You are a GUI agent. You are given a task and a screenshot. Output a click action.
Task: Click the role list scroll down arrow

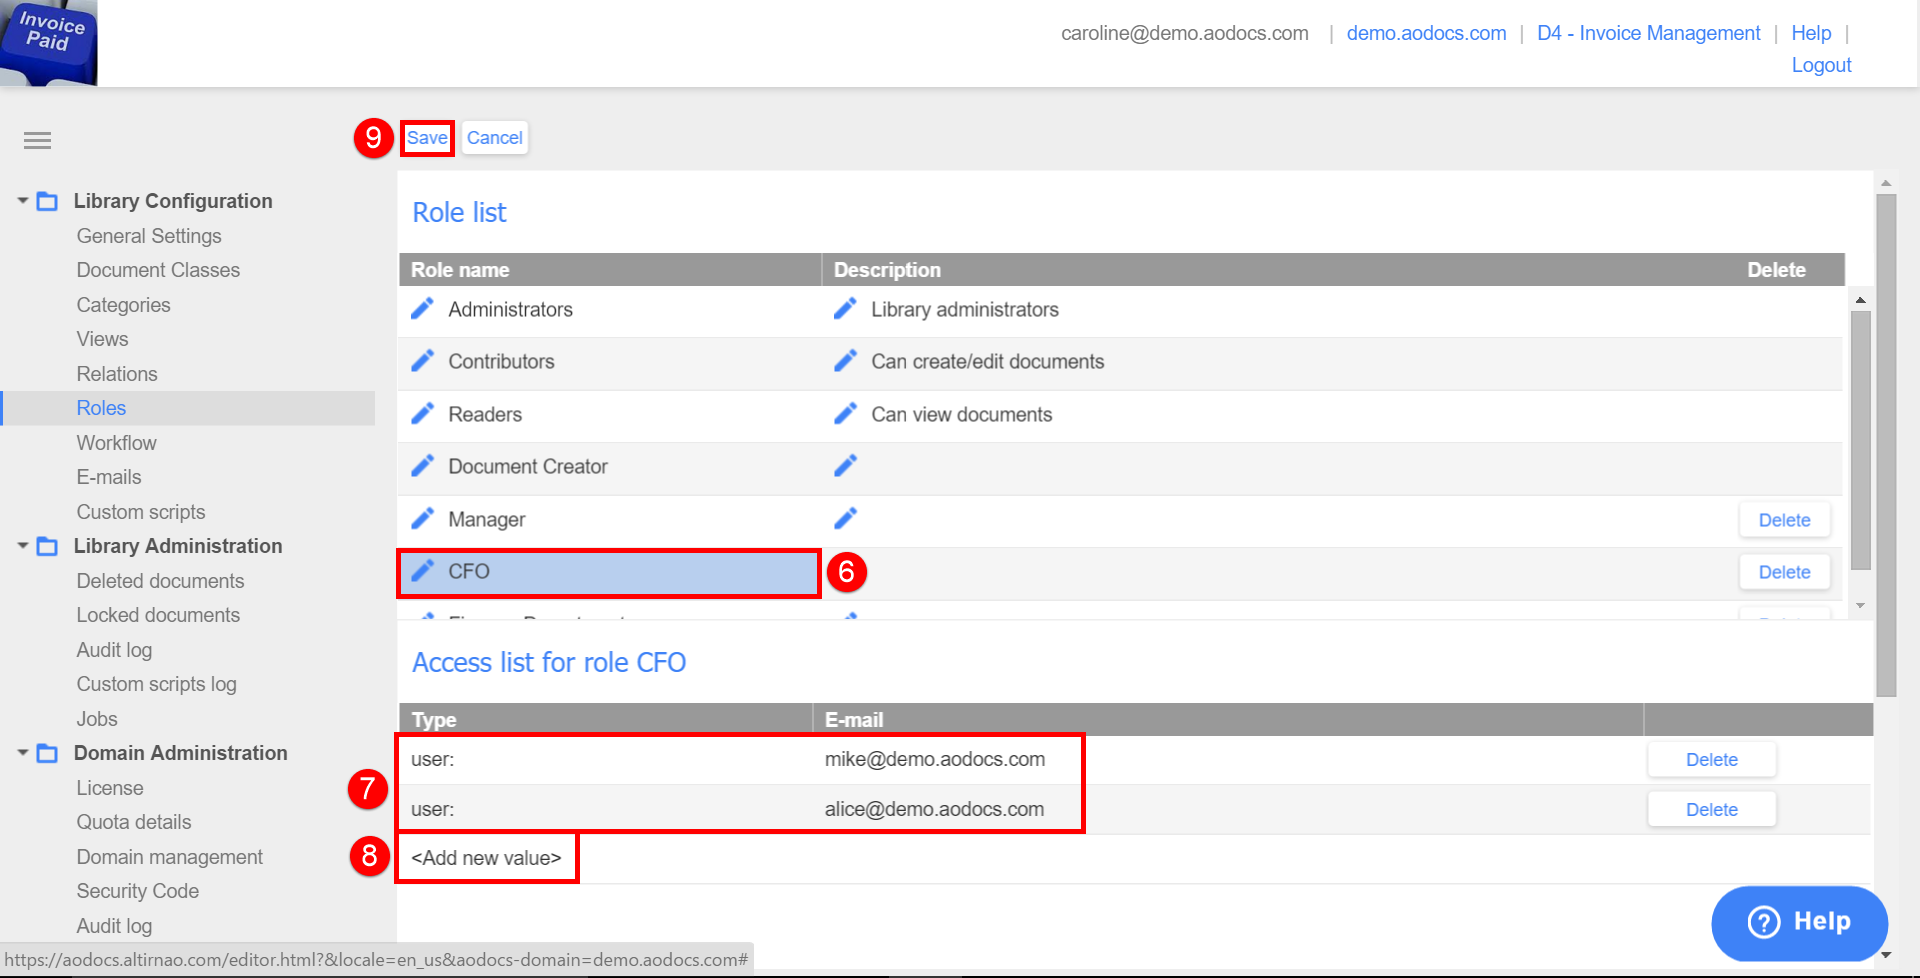pos(1860,606)
